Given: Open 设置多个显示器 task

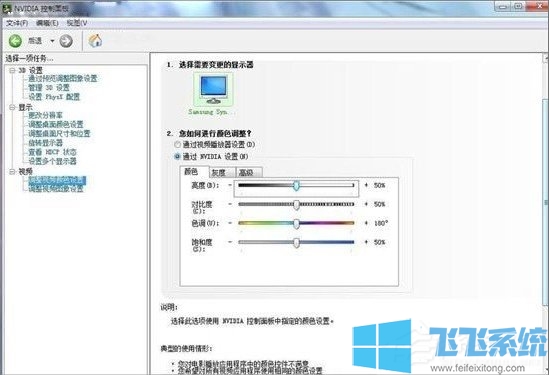Looking at the screenshot, I should 52,161.
